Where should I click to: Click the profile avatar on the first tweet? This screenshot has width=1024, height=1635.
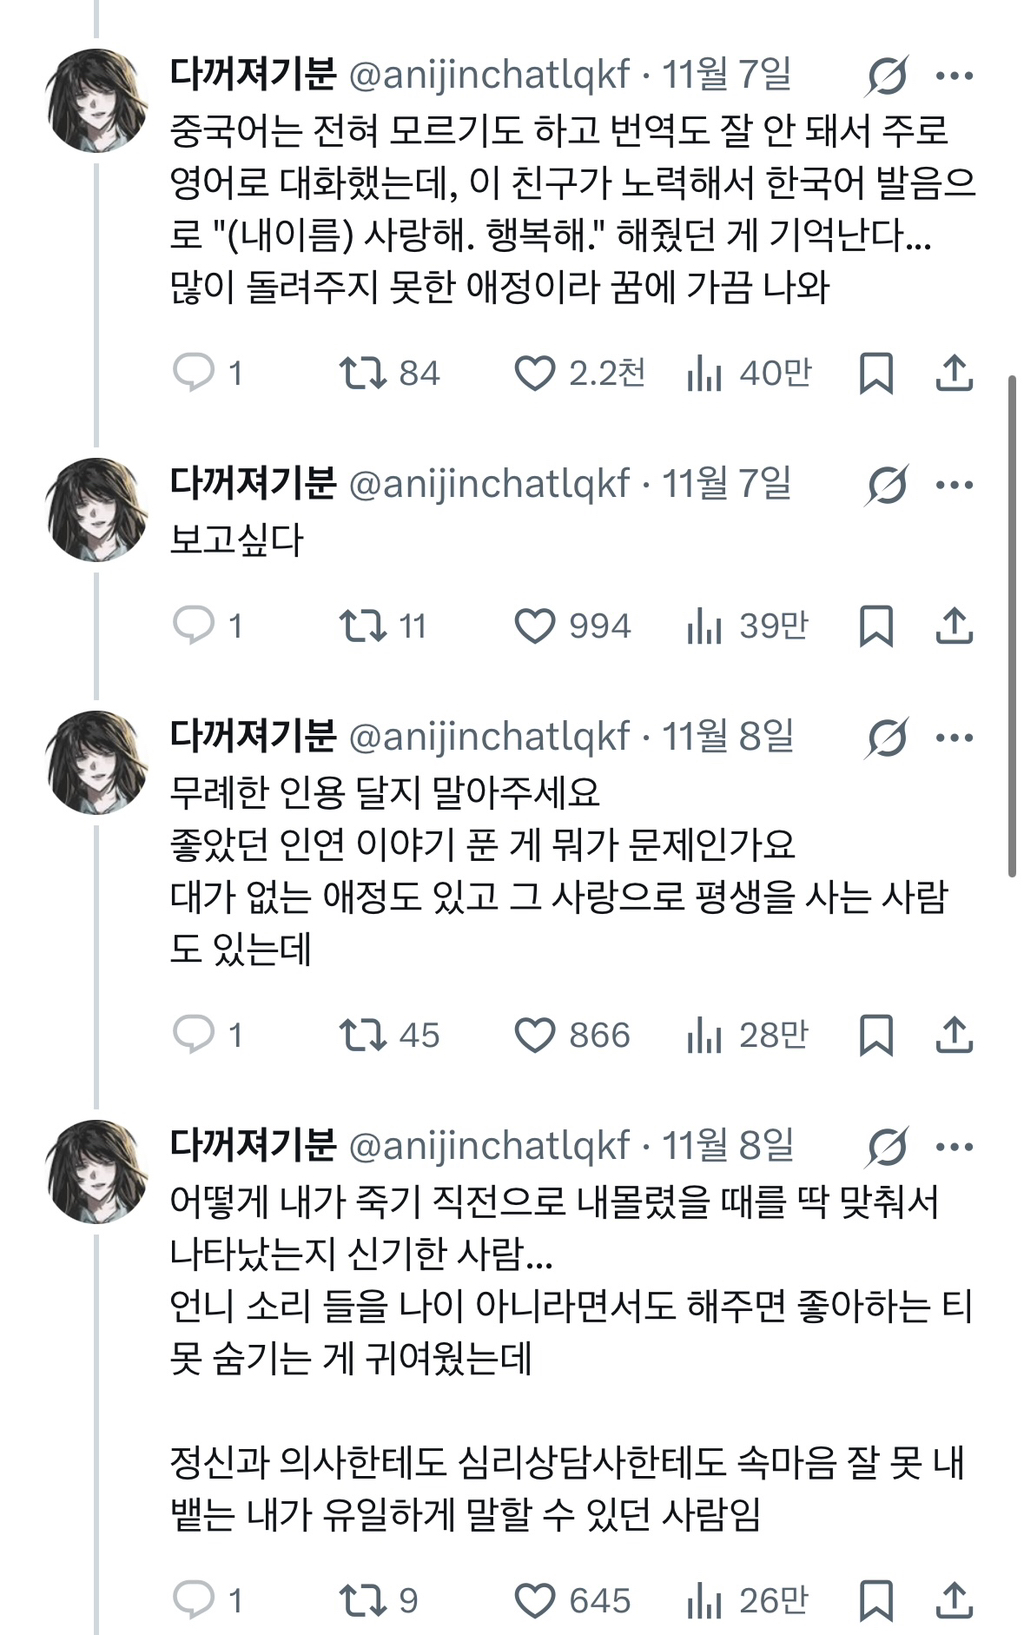[95, 95]
